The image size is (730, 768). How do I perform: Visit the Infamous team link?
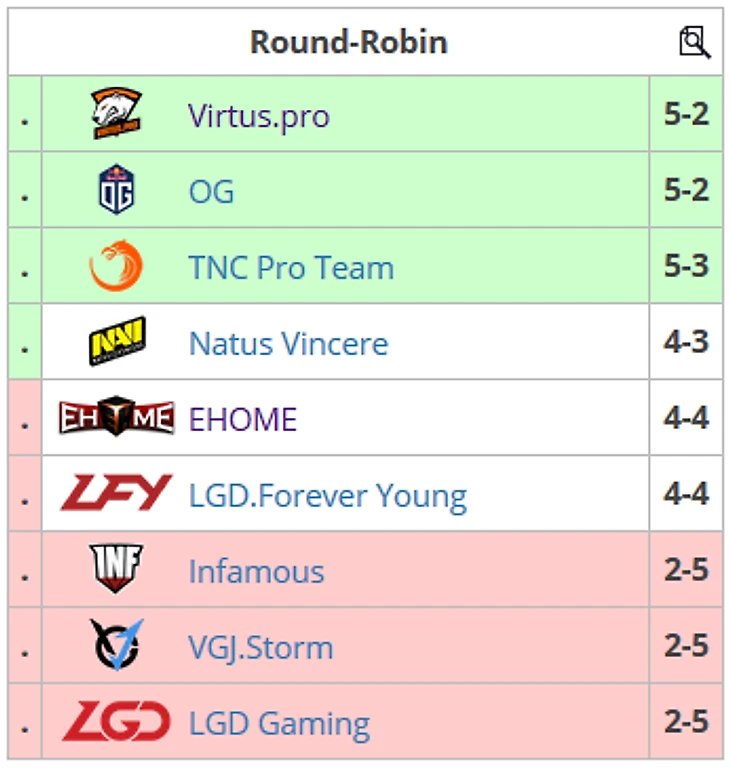point(256,572)
